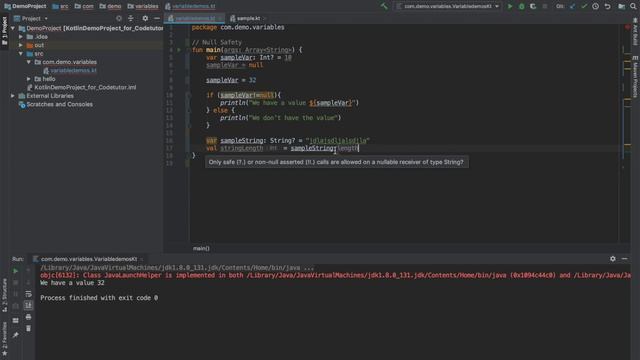Screen dimensions: 640x360
Task: Run with coverage icon in top toolbar
Action: (x=533, y=6)
